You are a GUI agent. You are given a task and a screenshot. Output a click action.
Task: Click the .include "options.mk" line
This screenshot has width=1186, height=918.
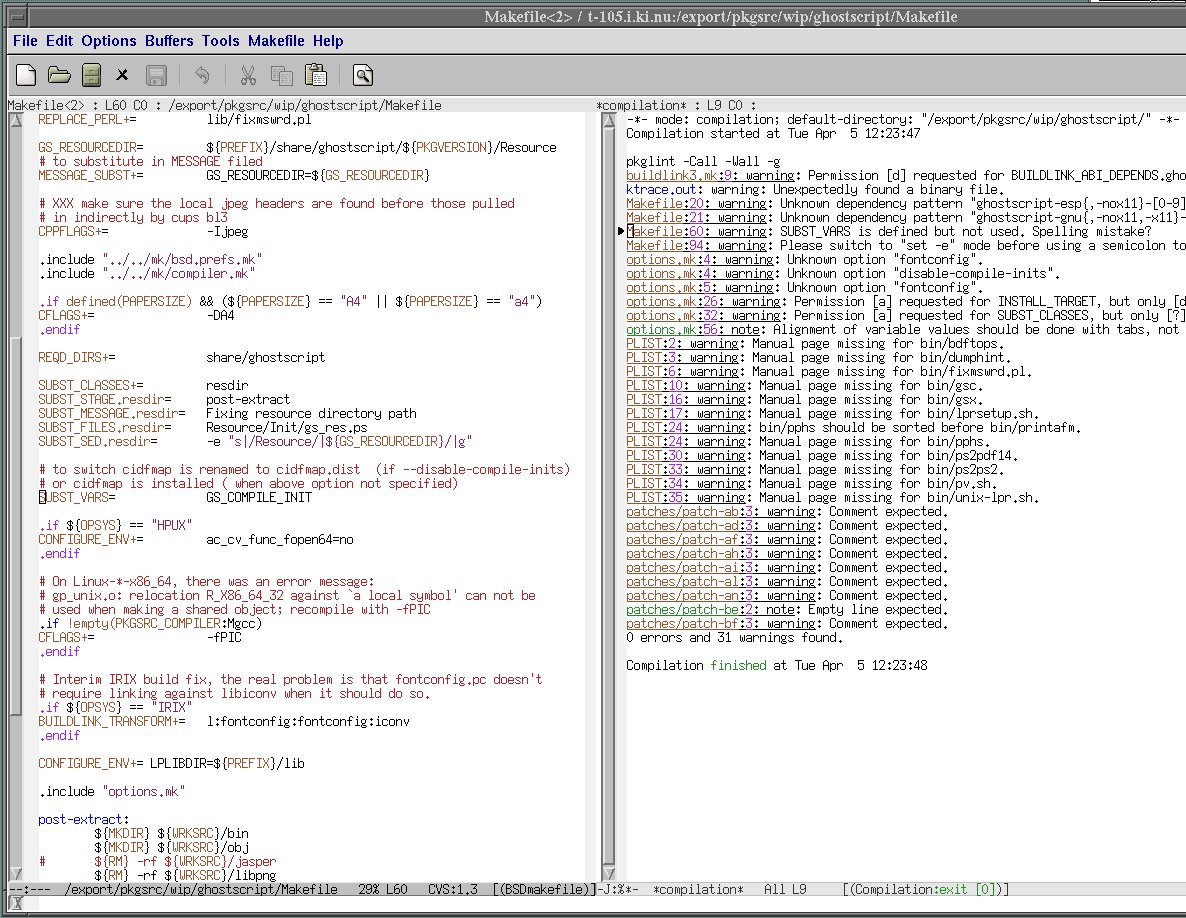(x=112, y=792)
